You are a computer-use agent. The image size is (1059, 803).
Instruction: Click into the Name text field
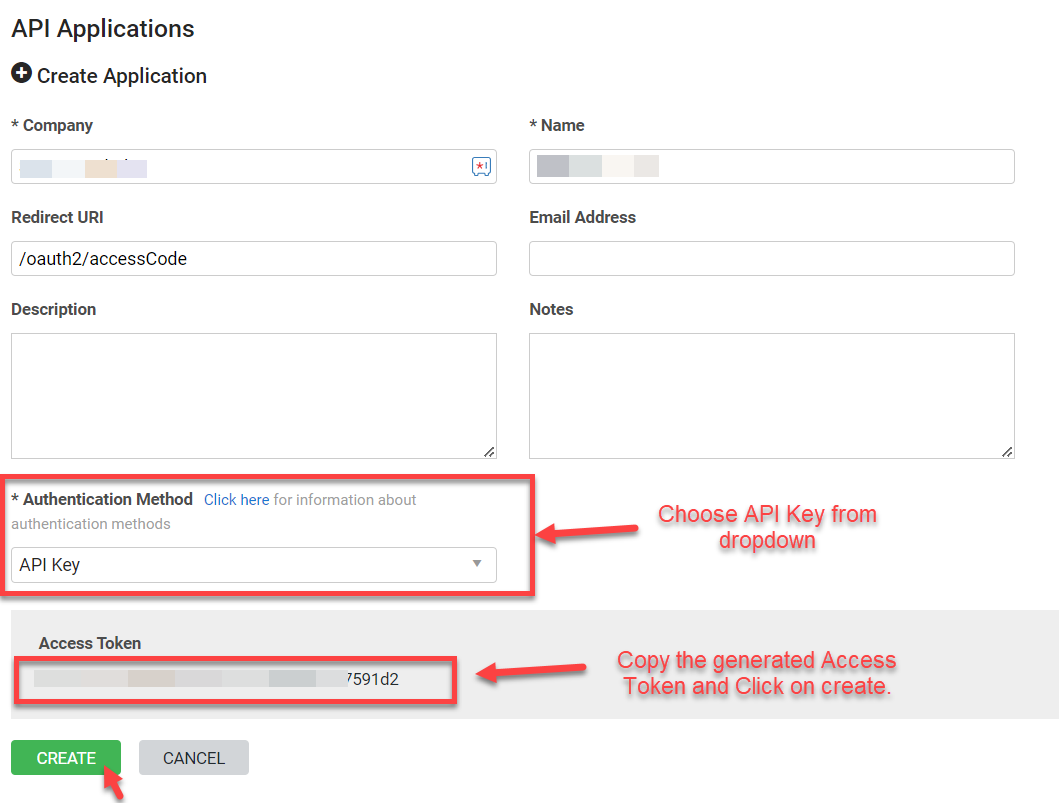click(x=771, y=167)
